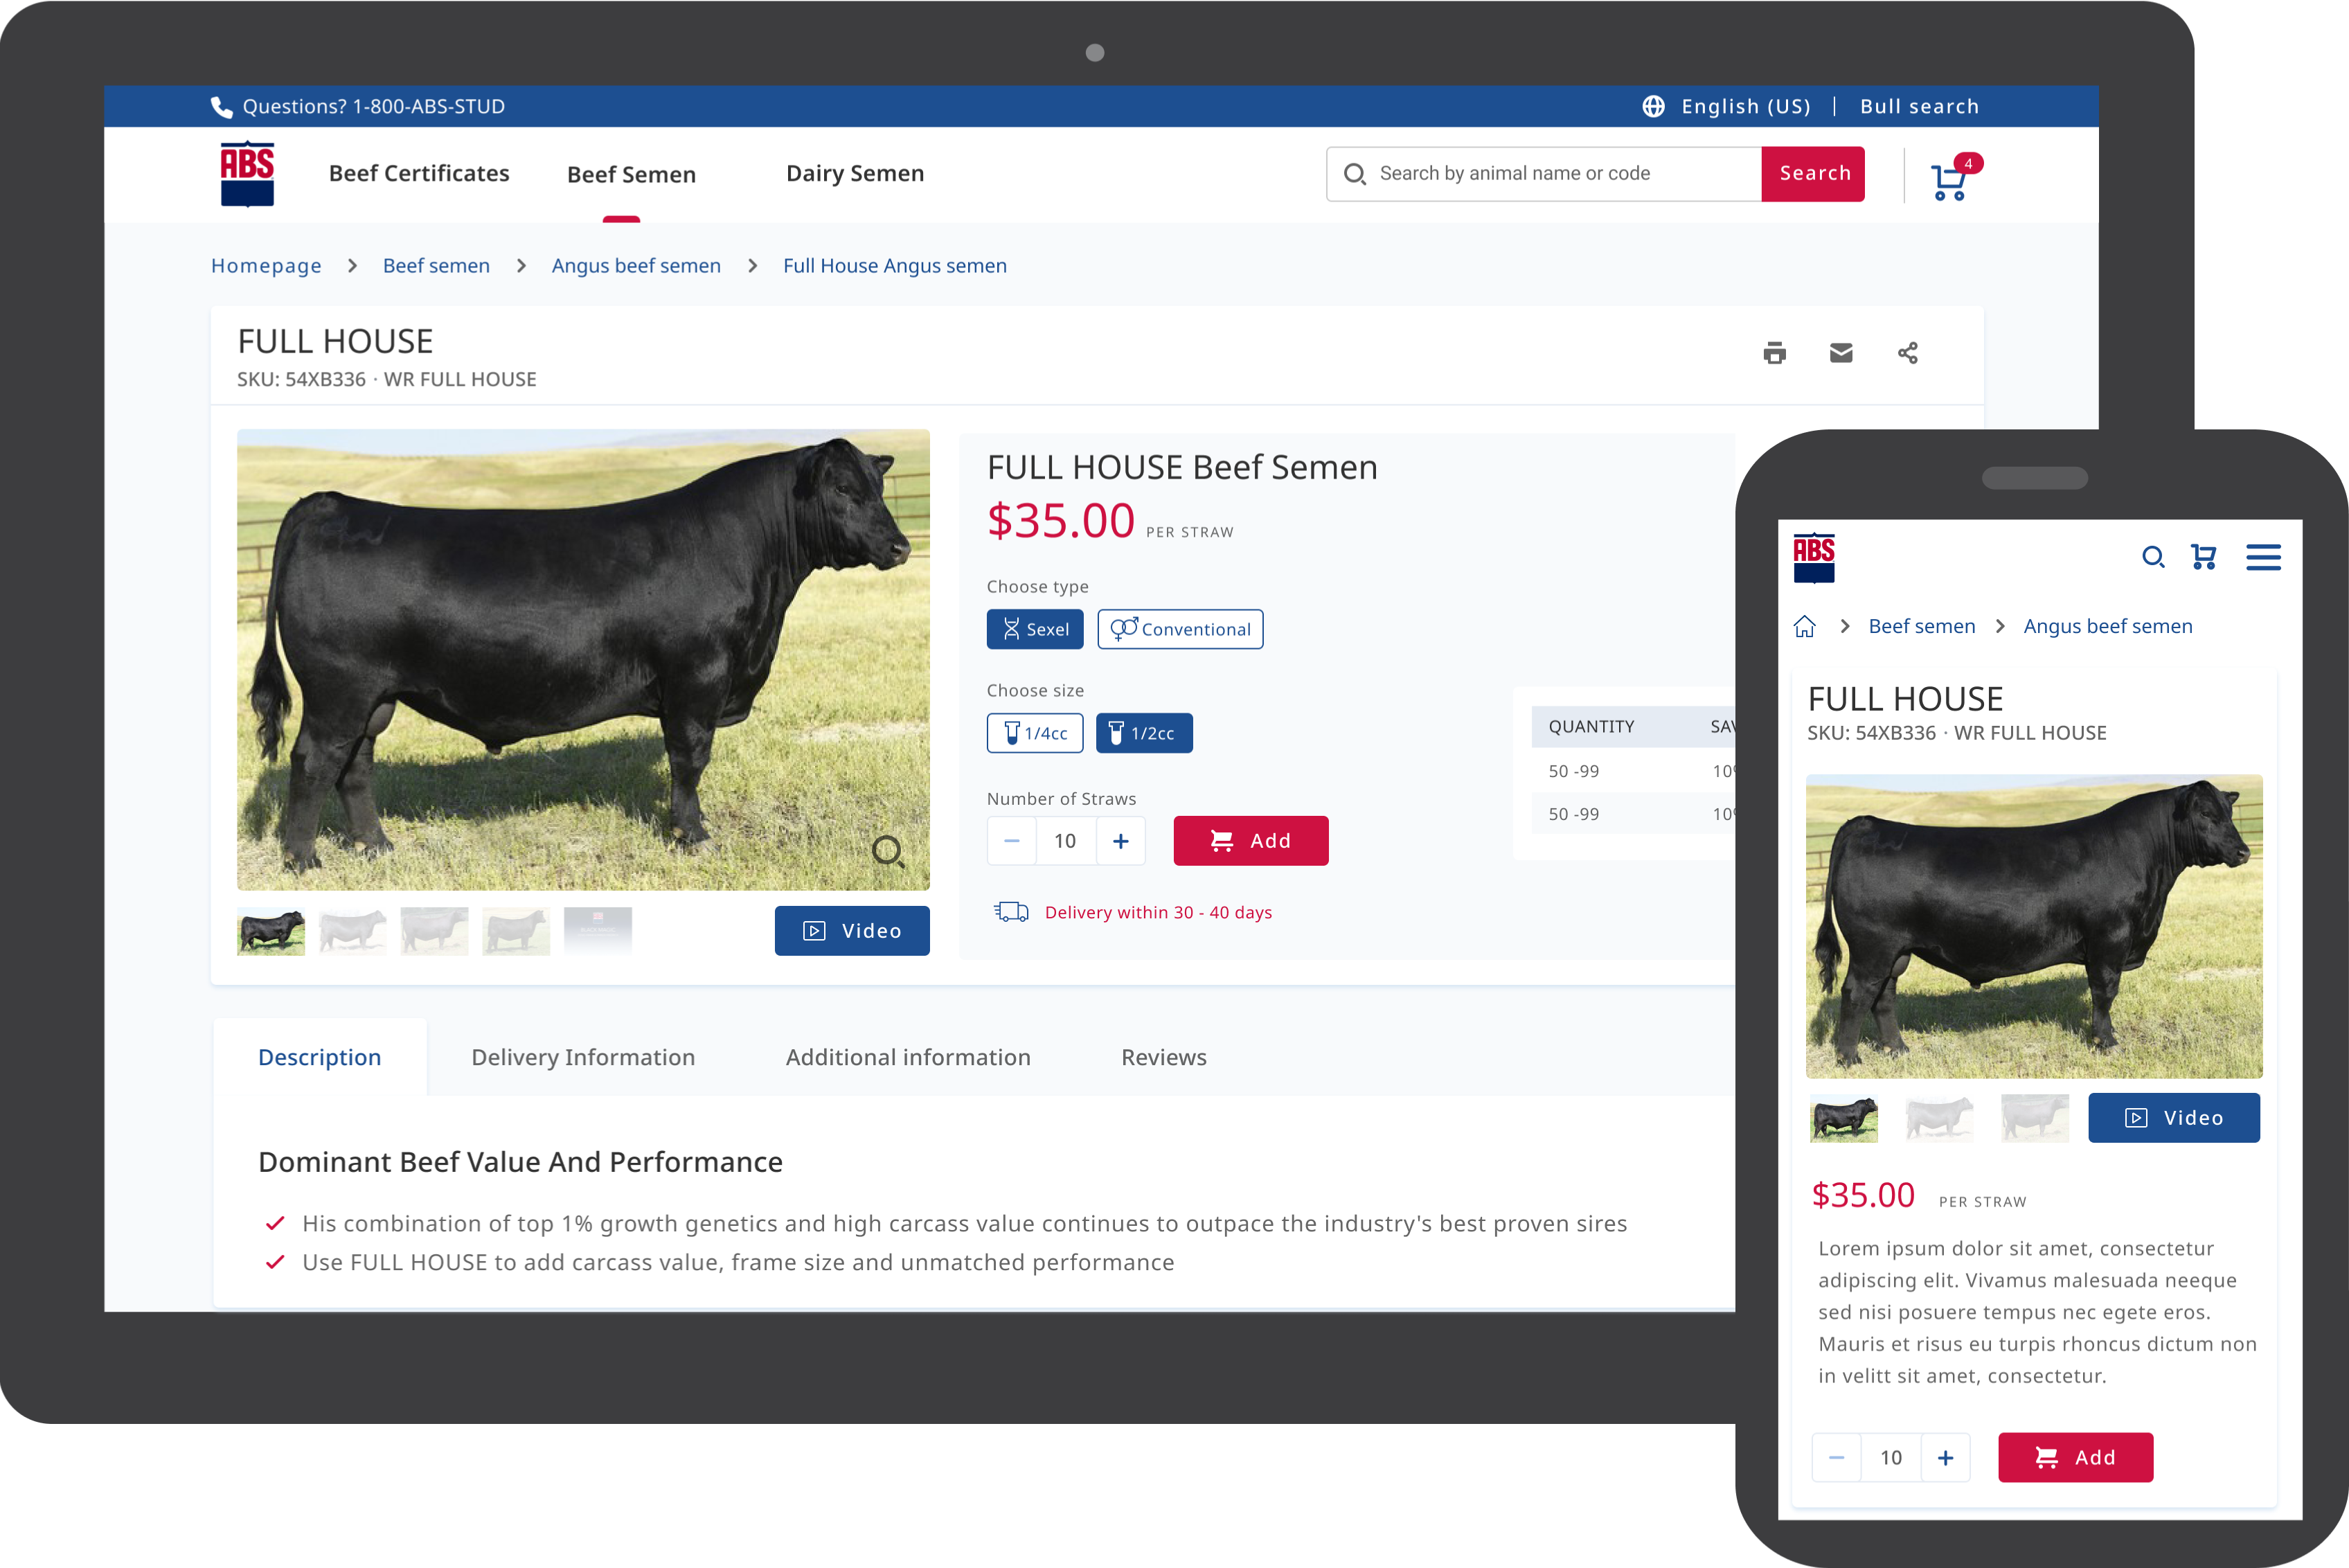
Task: Open the Dairy Semen menu item
Action: pyautogui.click(x=855, y=174)
